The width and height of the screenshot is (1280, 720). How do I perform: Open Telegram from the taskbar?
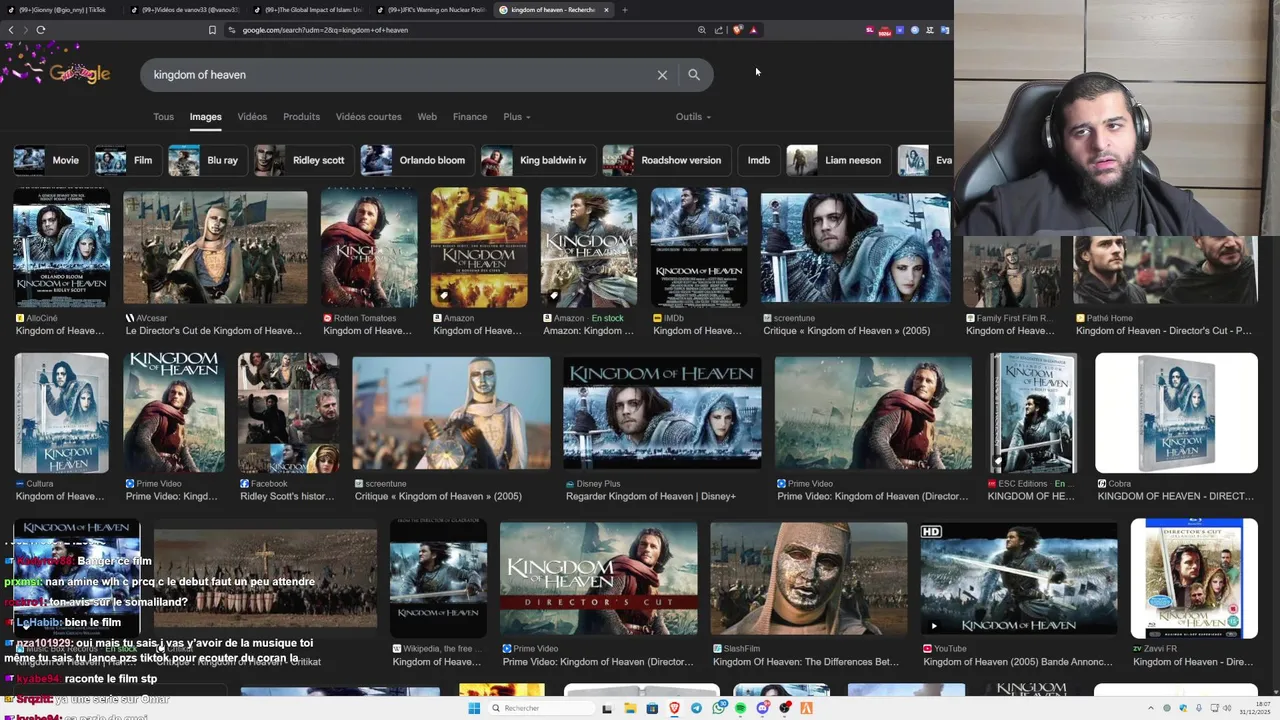point(696,708)
